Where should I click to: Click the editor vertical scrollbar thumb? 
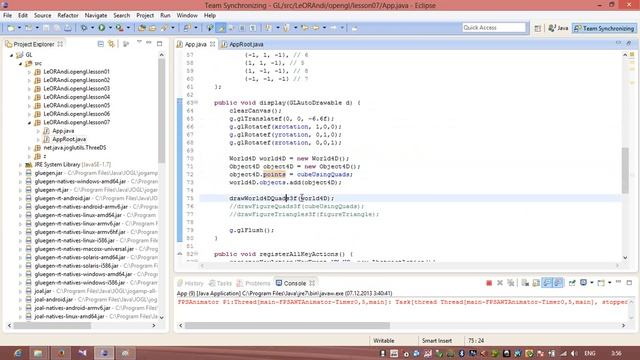tap(625, 170)
